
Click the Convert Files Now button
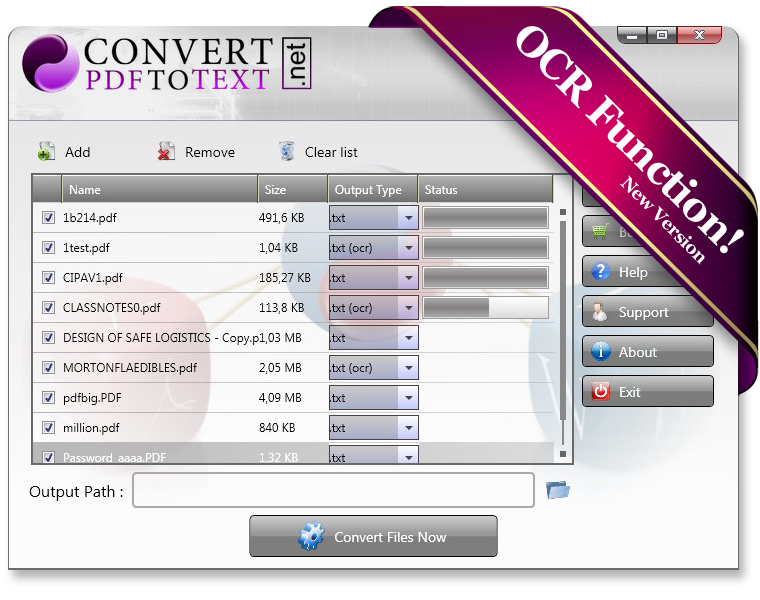(373, 536)
